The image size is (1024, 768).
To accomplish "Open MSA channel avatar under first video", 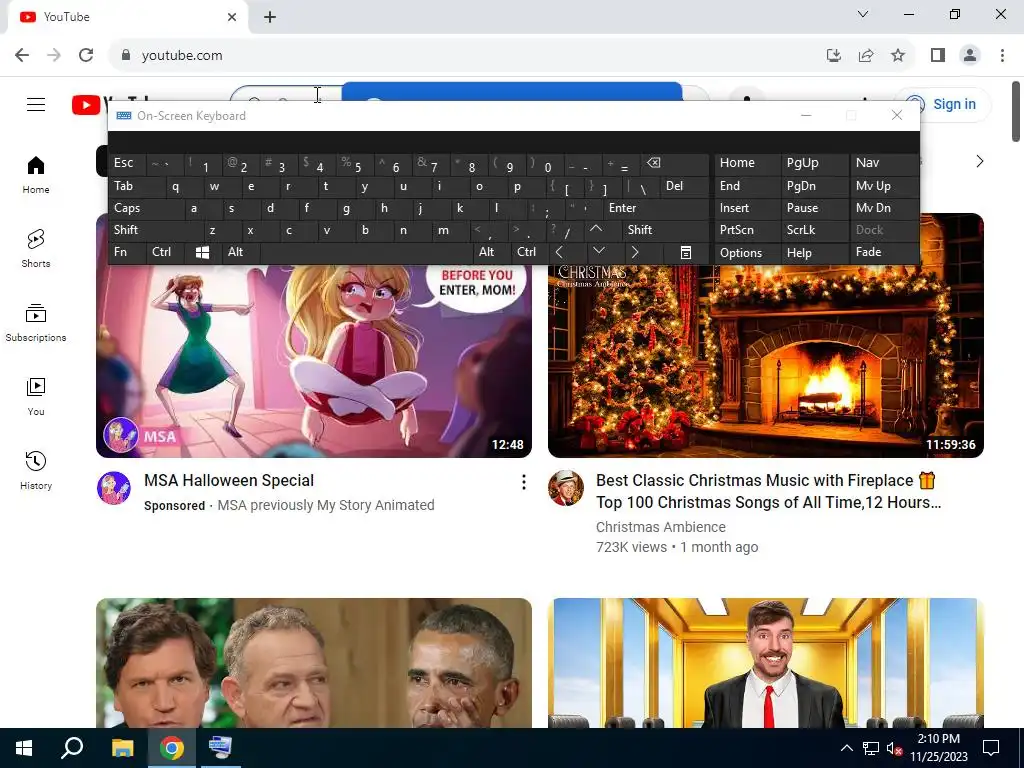I will click(114, 488).
